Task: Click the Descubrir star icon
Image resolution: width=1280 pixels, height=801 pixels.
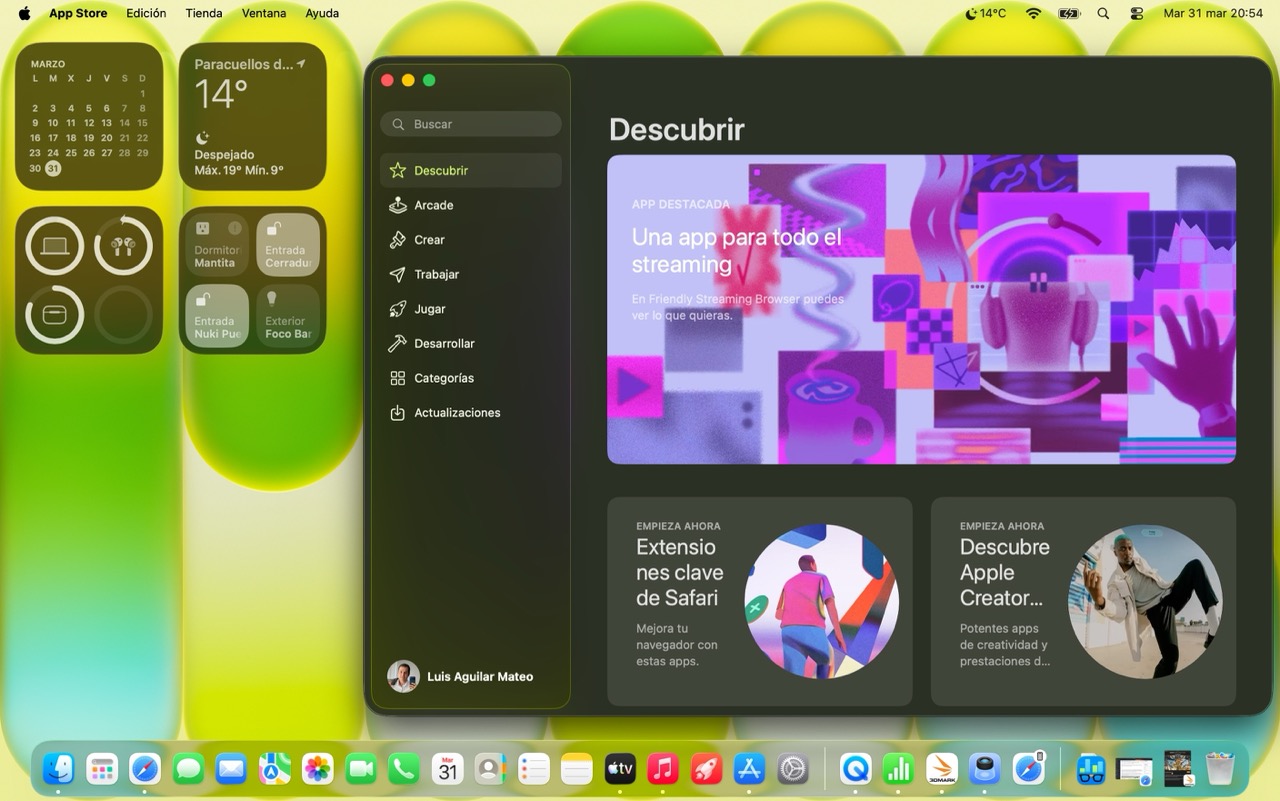Action: [397, 171]
